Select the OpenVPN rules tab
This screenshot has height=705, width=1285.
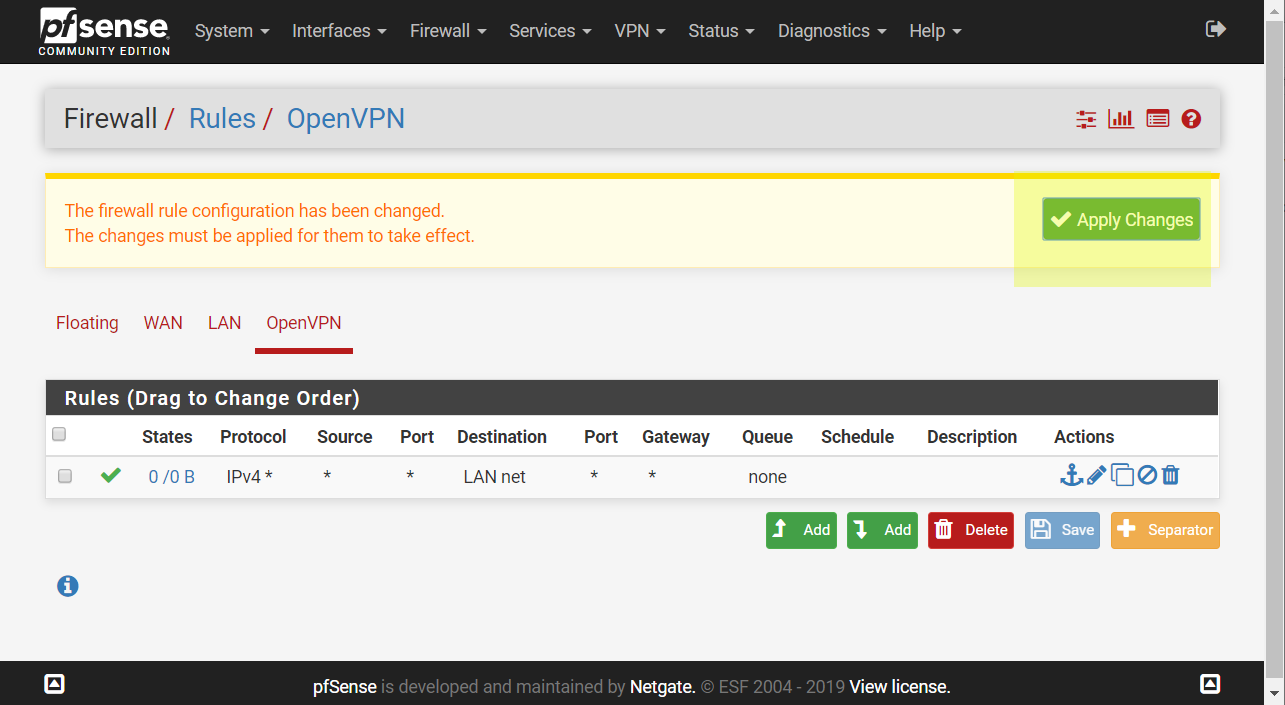pyautogui.click(x=304, y=323)
